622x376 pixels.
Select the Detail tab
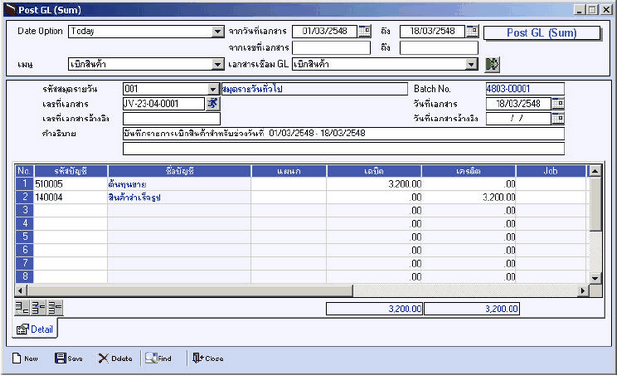click(x=35, y=329)
